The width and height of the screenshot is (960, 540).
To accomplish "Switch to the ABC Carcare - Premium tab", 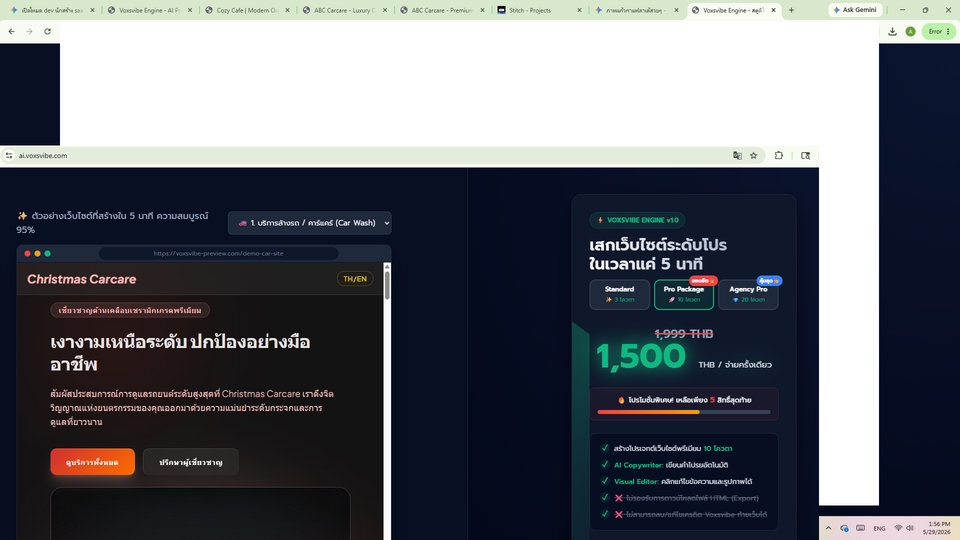I will tap(442, 10).
